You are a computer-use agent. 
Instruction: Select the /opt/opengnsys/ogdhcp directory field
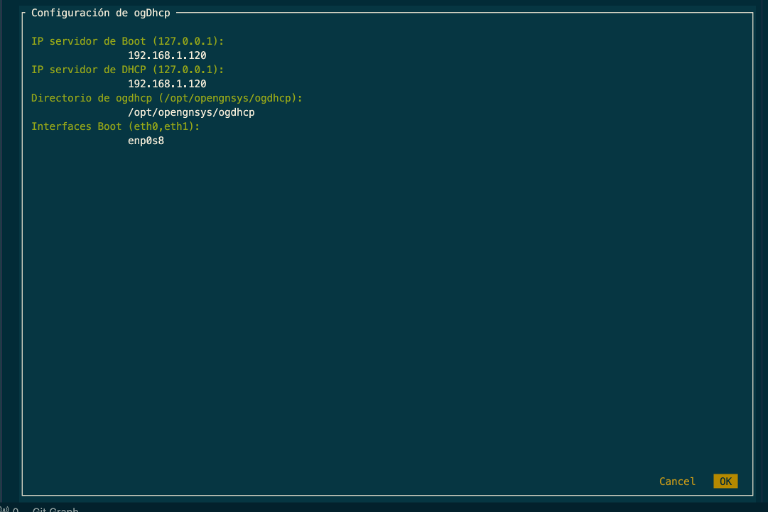pyautogui.click(x=191, y=112)
